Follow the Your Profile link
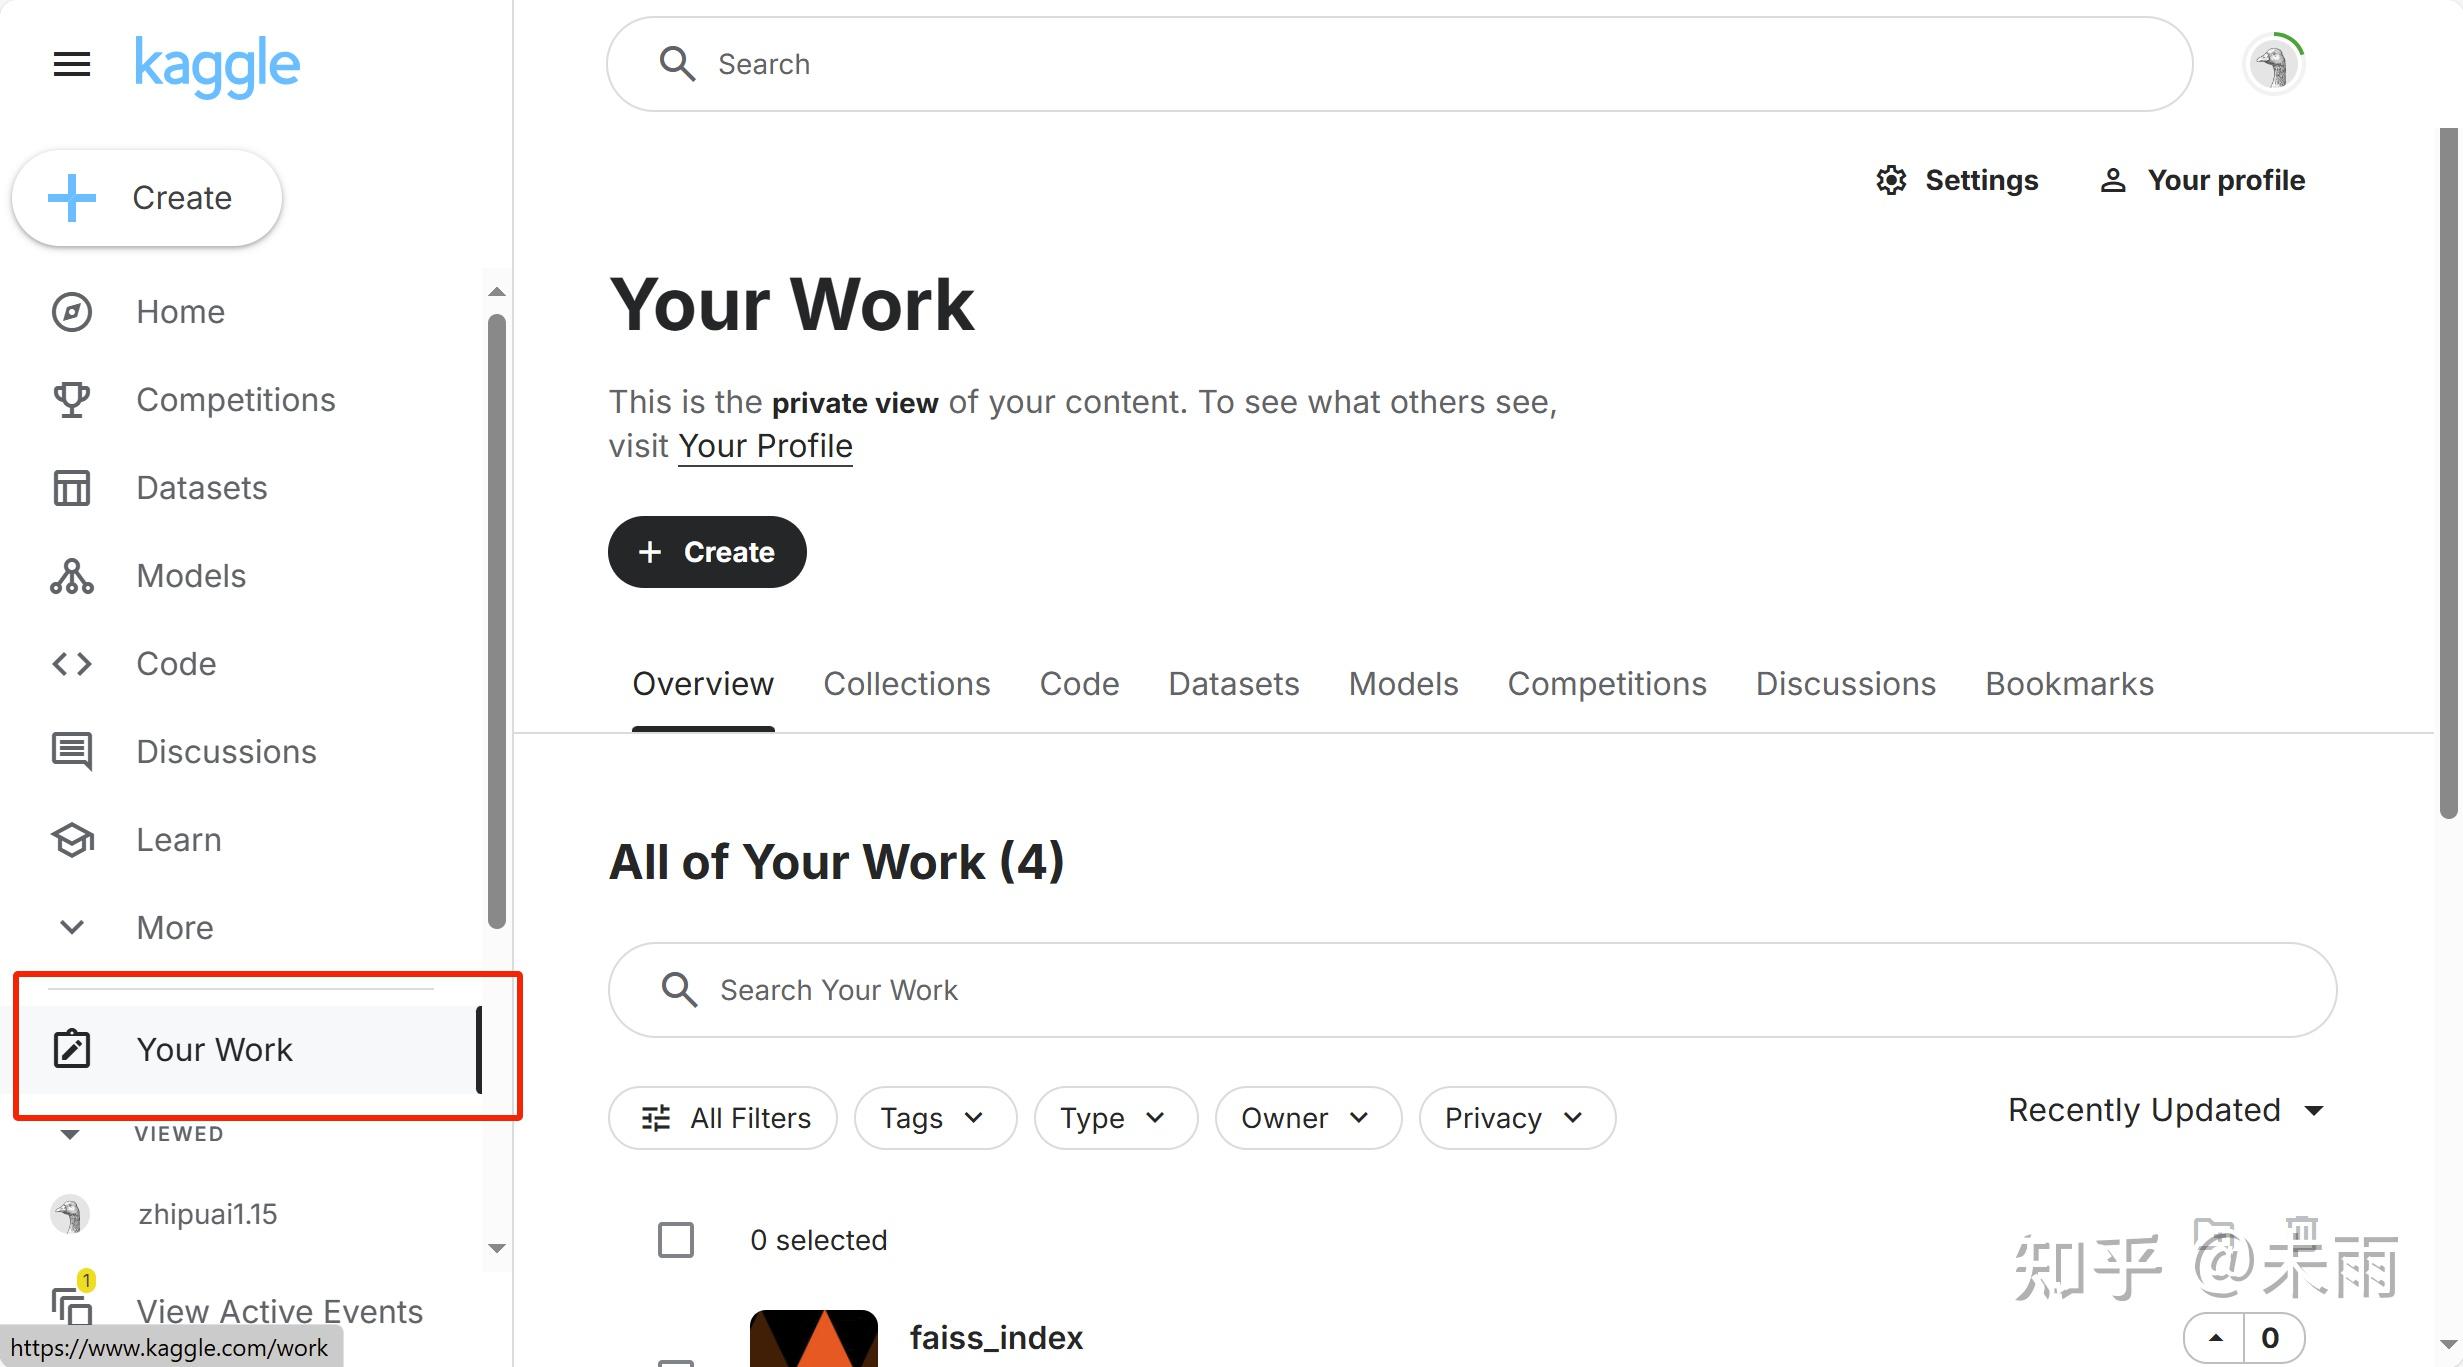 click(x=765, y=446)
